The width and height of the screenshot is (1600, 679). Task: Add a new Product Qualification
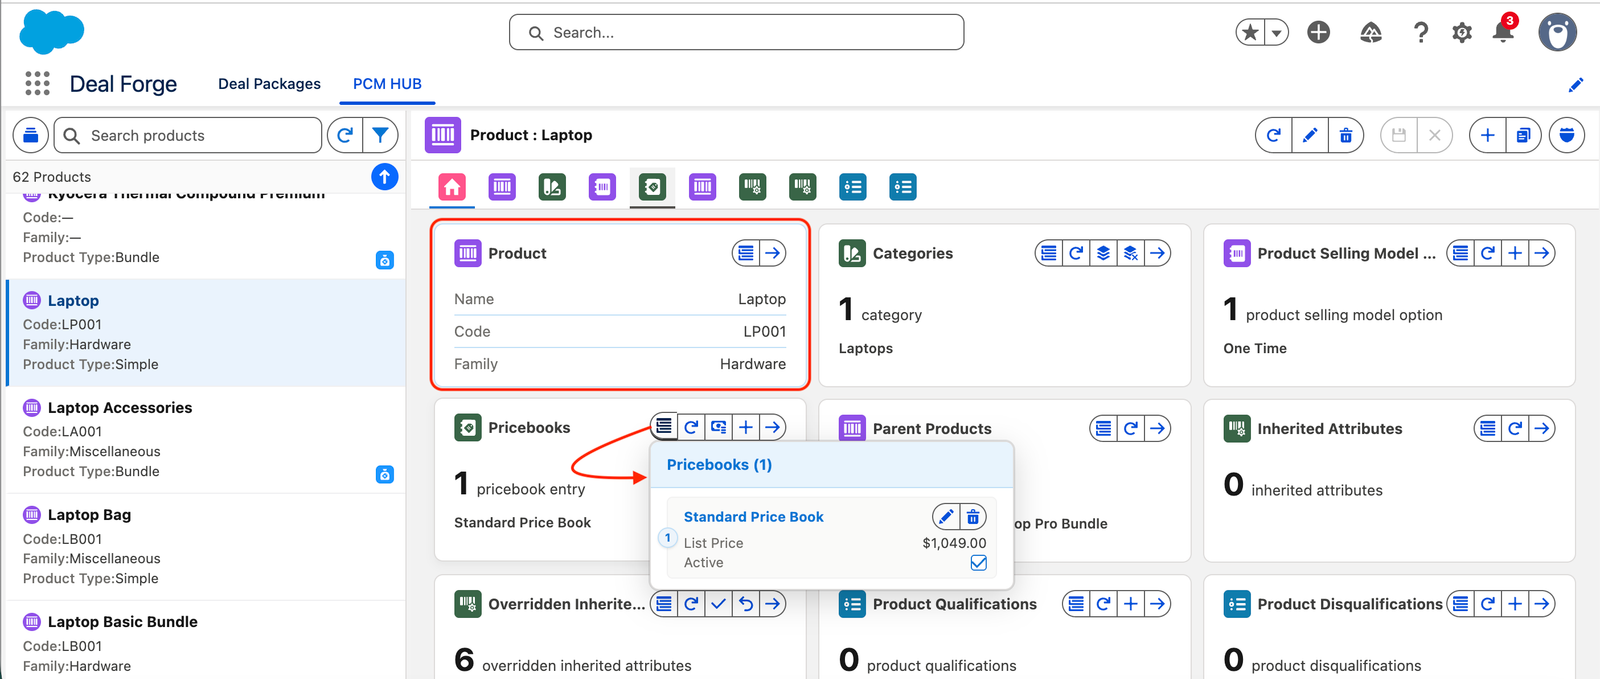pos(1130,604)
